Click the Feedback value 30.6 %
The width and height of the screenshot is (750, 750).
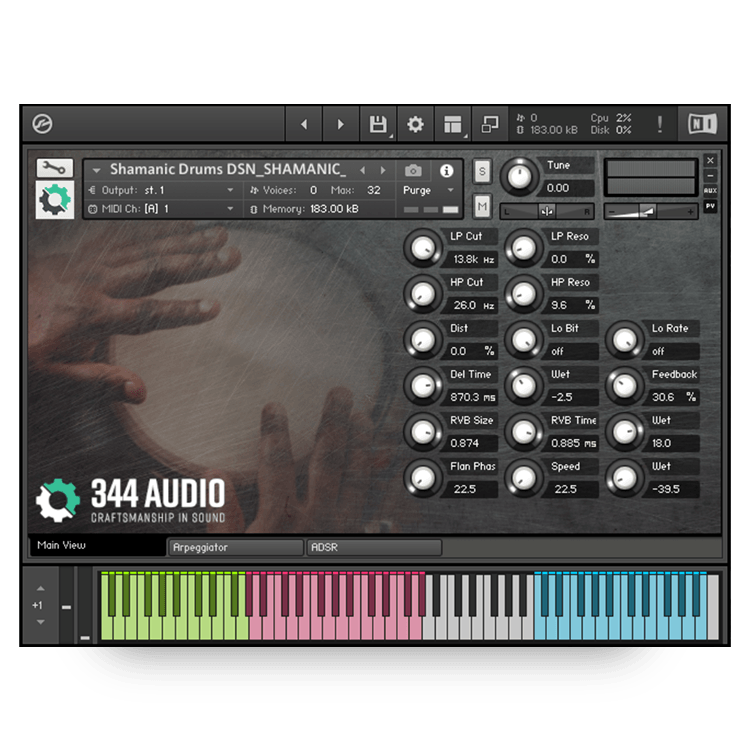[x=673, y=397]
